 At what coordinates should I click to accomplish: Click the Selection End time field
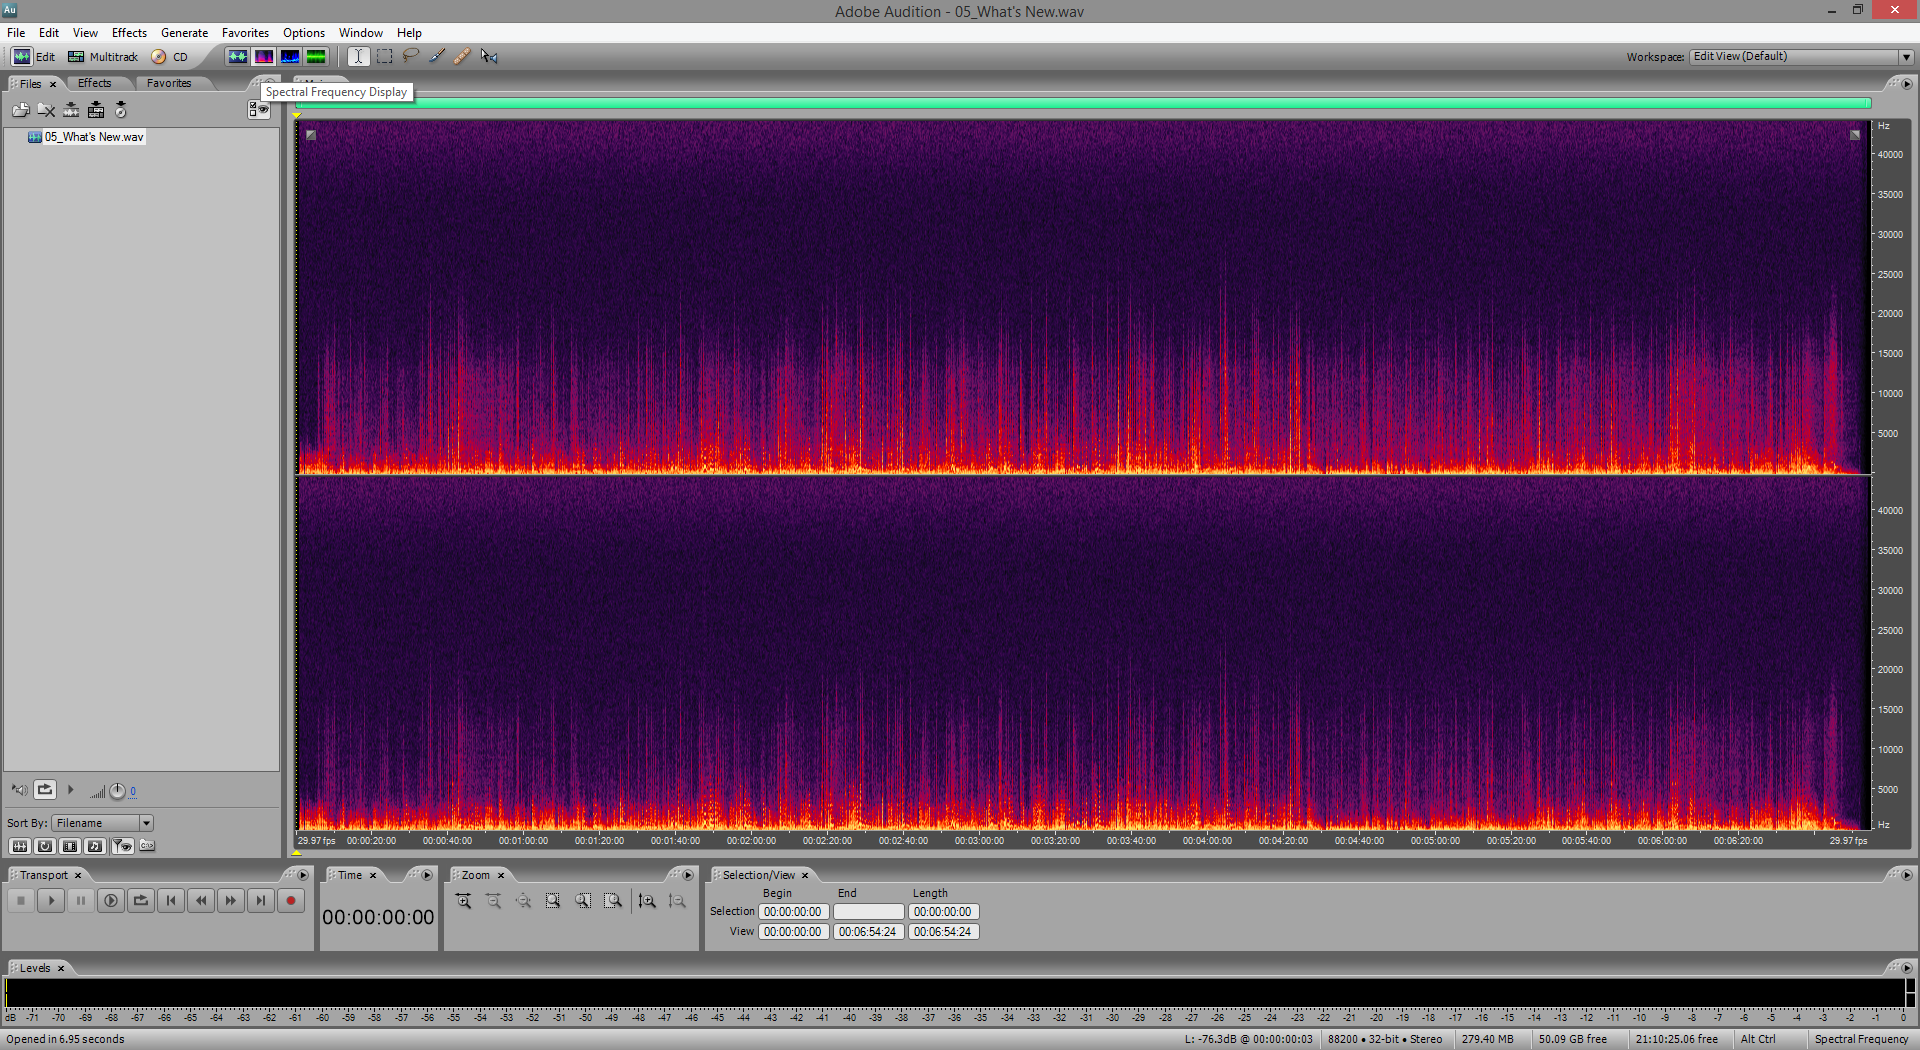pos(869,912)
